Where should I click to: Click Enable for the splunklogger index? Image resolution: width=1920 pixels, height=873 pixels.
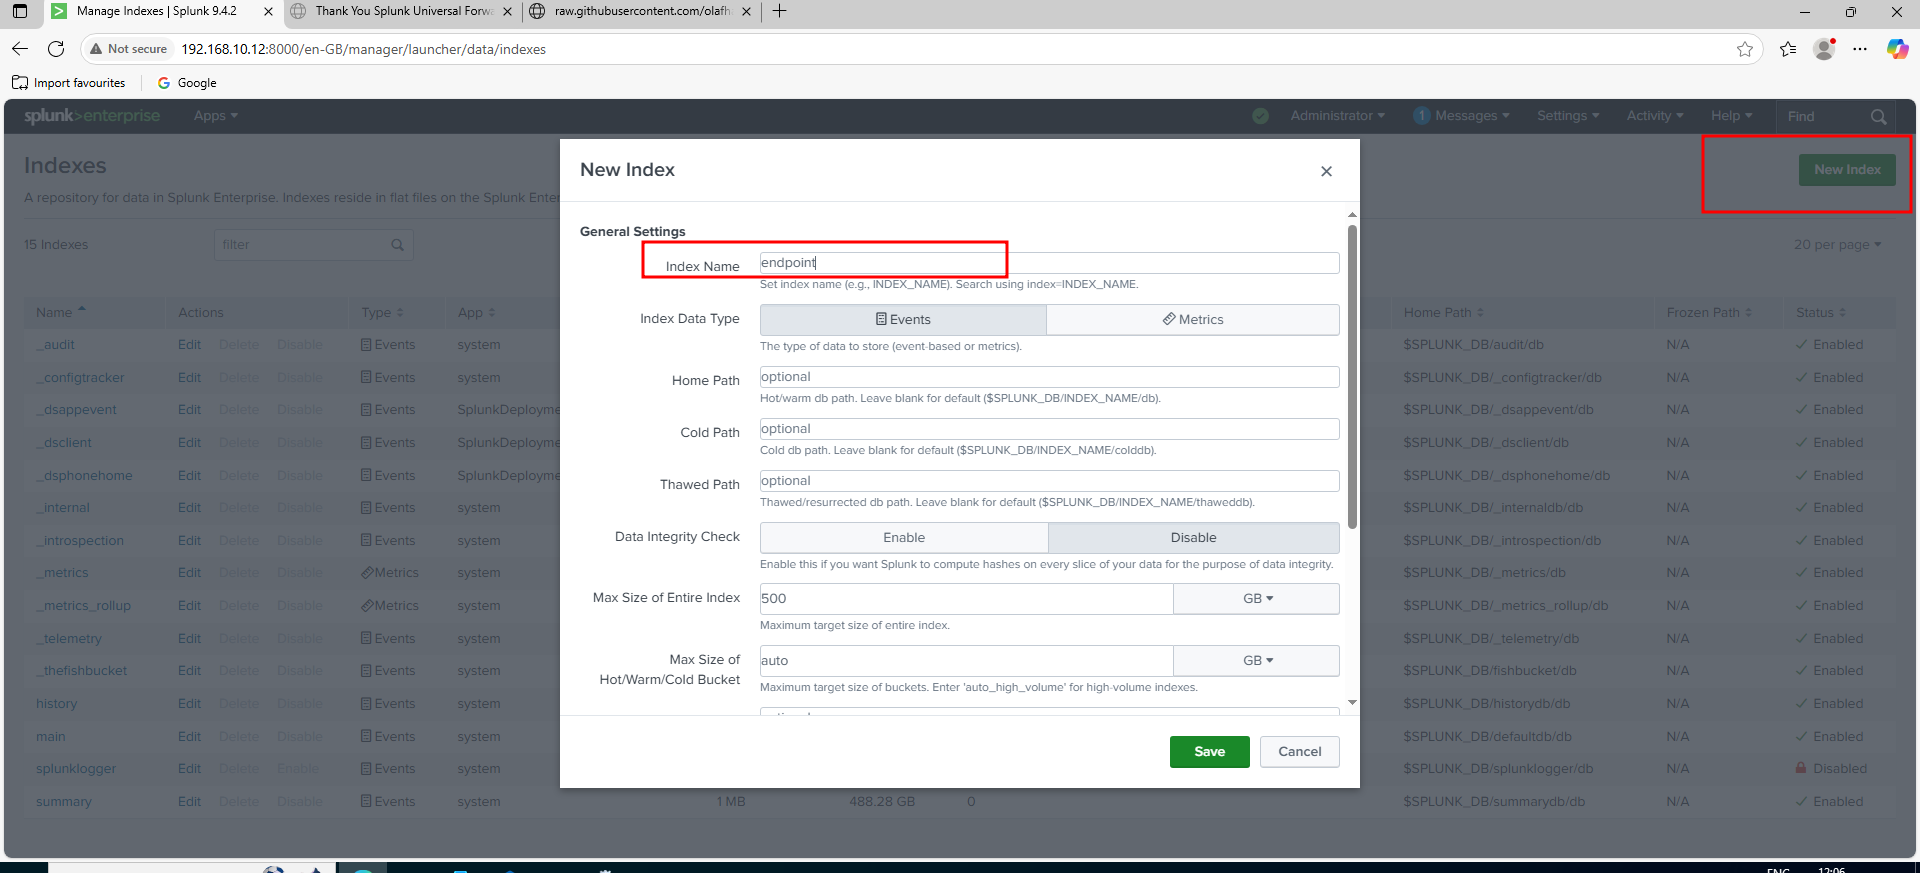click(x=298, y=769)
